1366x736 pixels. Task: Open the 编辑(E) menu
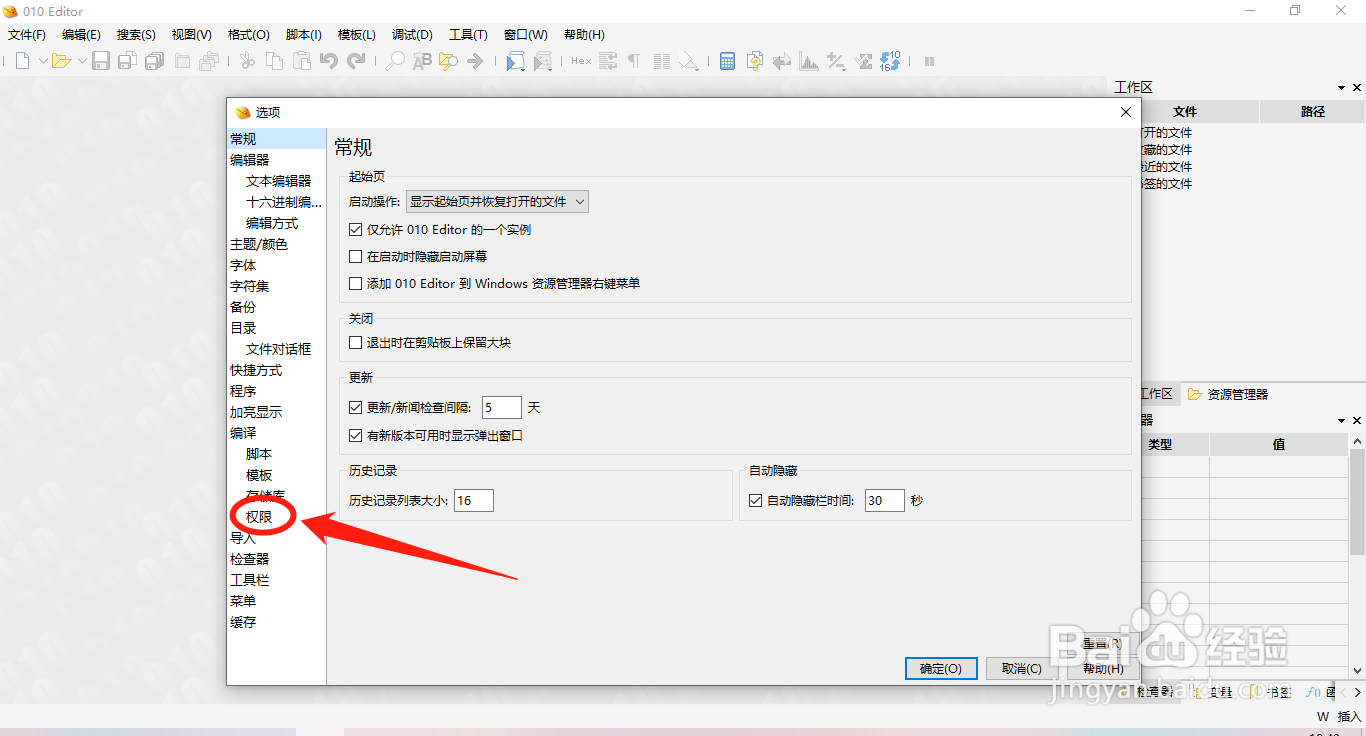tap(81, 34)
